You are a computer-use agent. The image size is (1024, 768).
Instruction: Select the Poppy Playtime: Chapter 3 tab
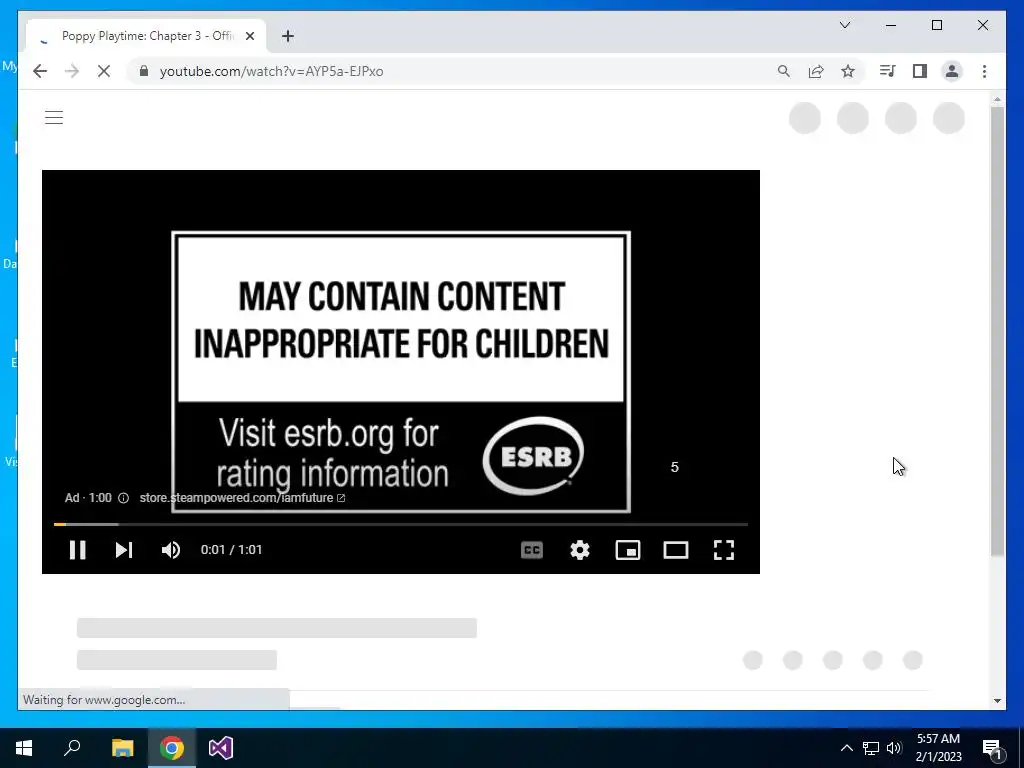(146, 36)
